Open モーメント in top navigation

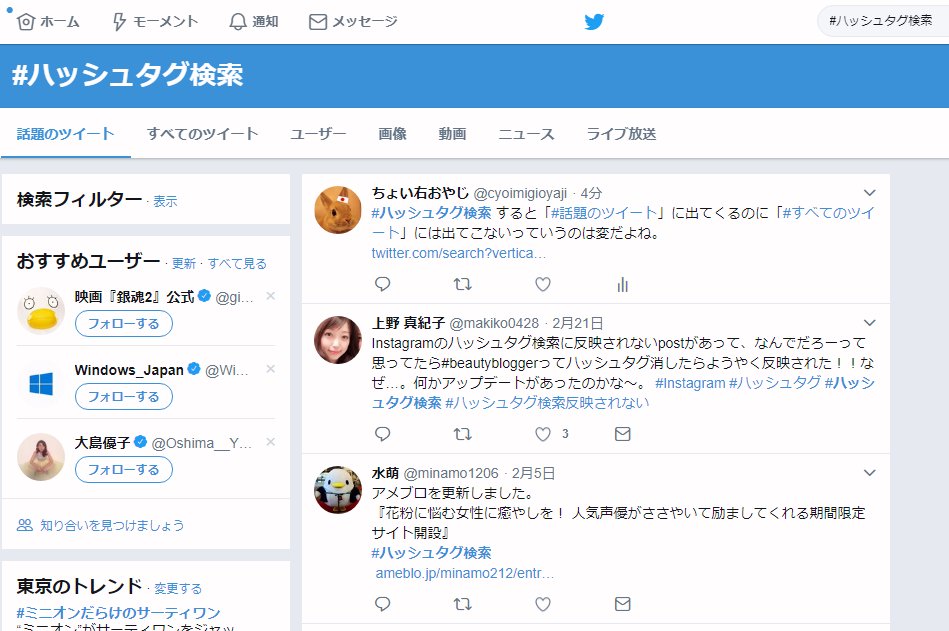click(156, 22)
